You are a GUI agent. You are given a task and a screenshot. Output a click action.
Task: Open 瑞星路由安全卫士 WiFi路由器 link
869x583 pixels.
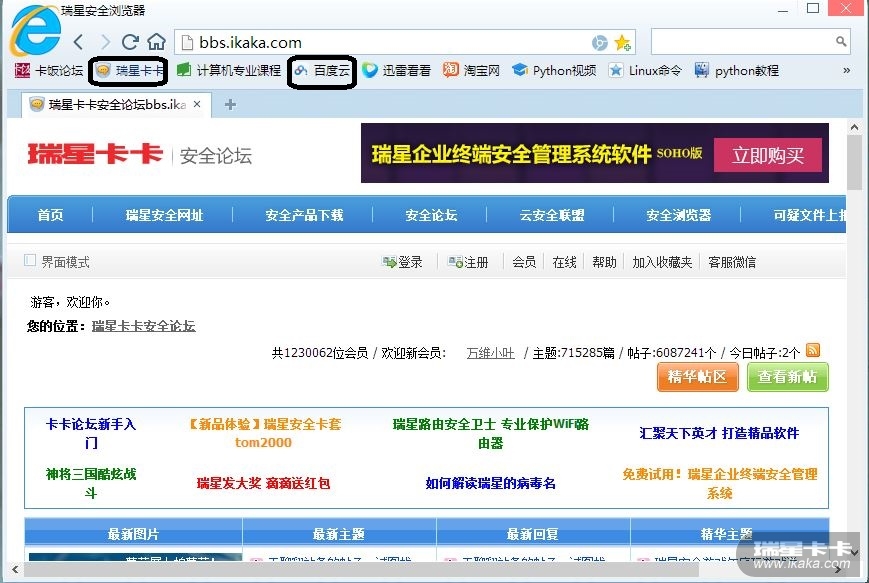click(490, 433)
